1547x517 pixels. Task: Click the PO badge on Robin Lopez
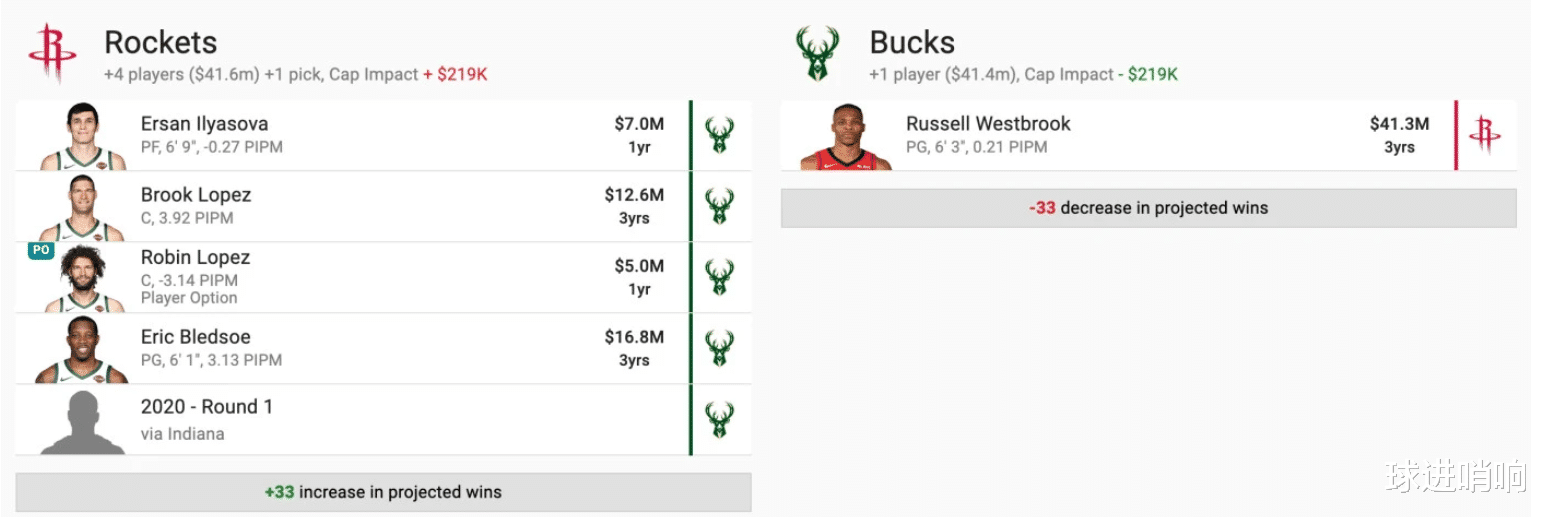pyautogui.click(x=41, y=251)
